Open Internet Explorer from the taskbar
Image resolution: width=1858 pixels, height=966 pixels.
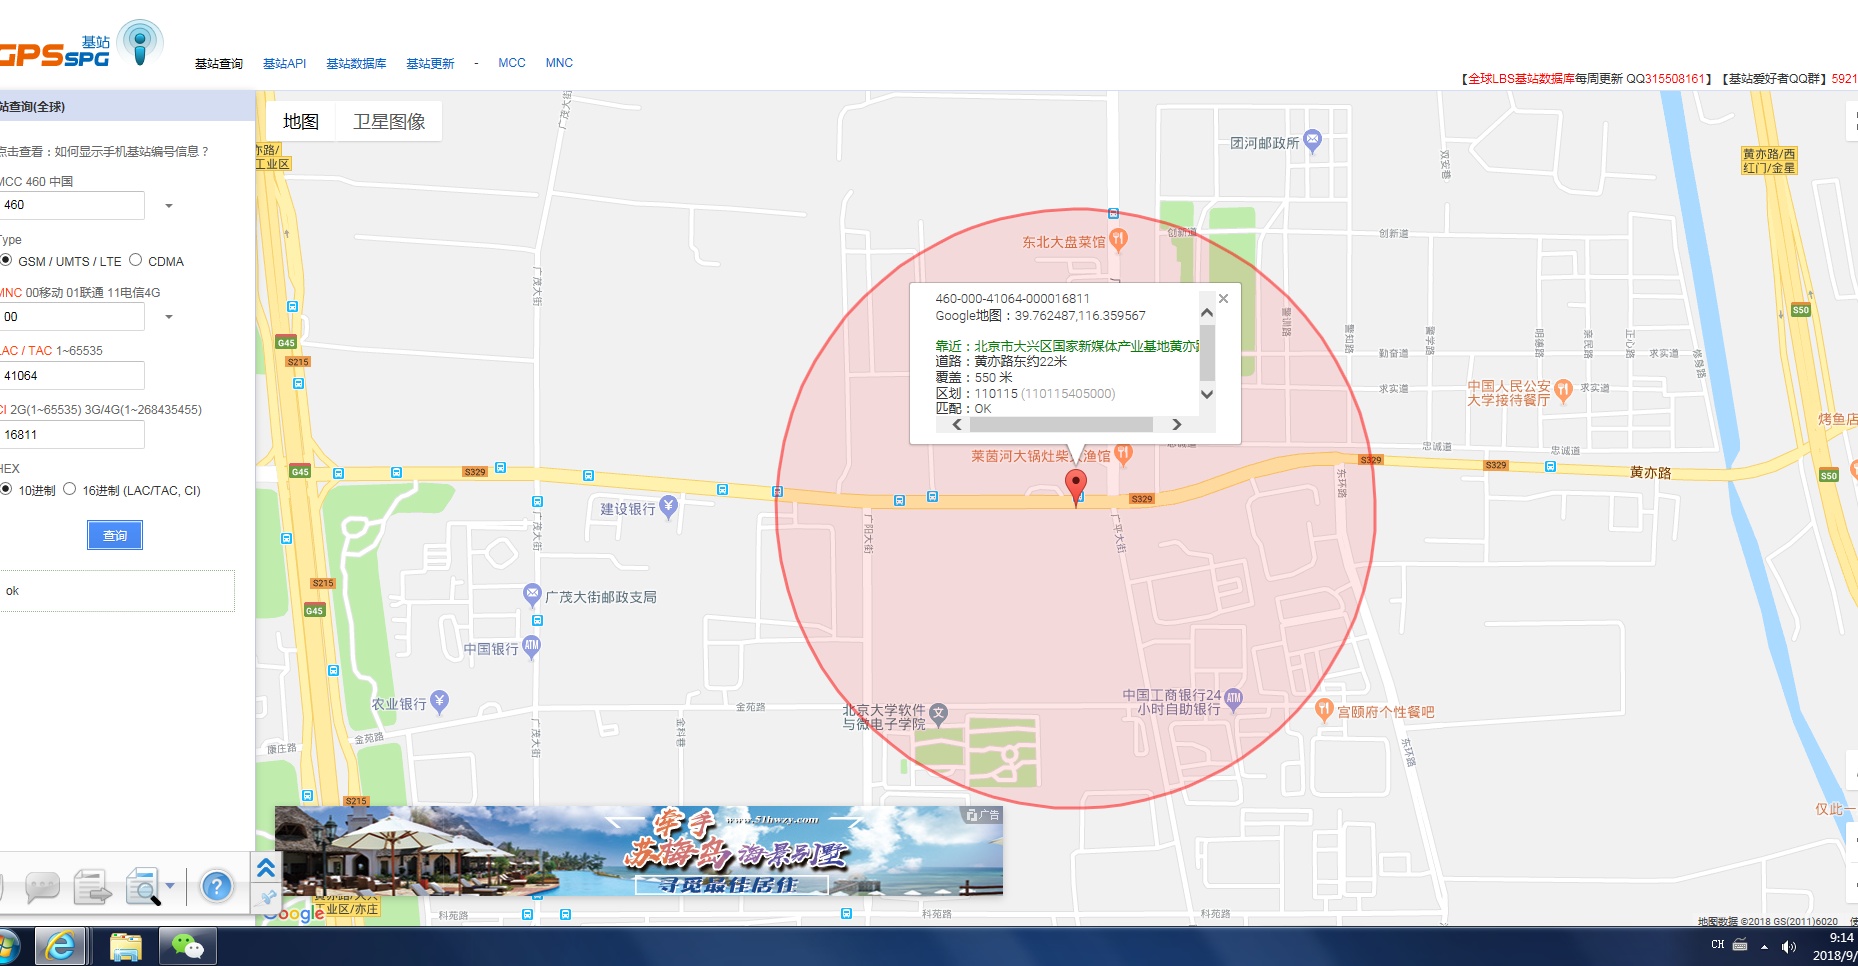click(60, 946)
